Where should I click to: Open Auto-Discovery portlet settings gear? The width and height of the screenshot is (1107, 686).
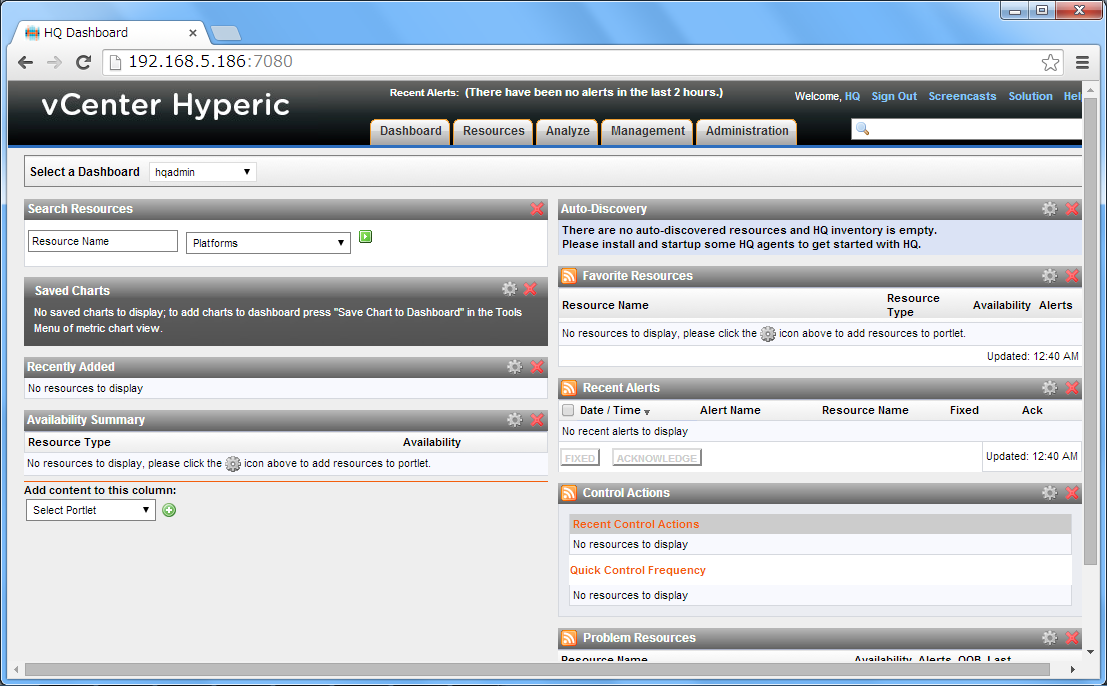click(1050, 209)
